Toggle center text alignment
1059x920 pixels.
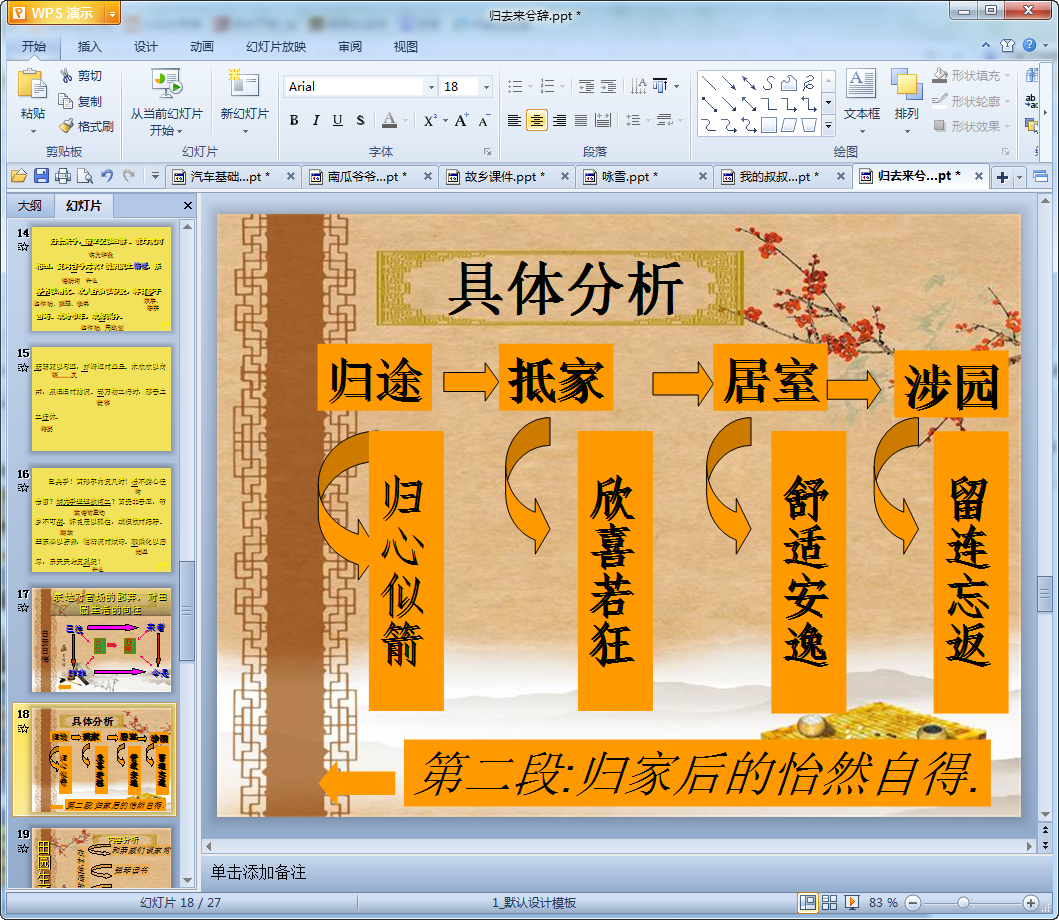536,120
